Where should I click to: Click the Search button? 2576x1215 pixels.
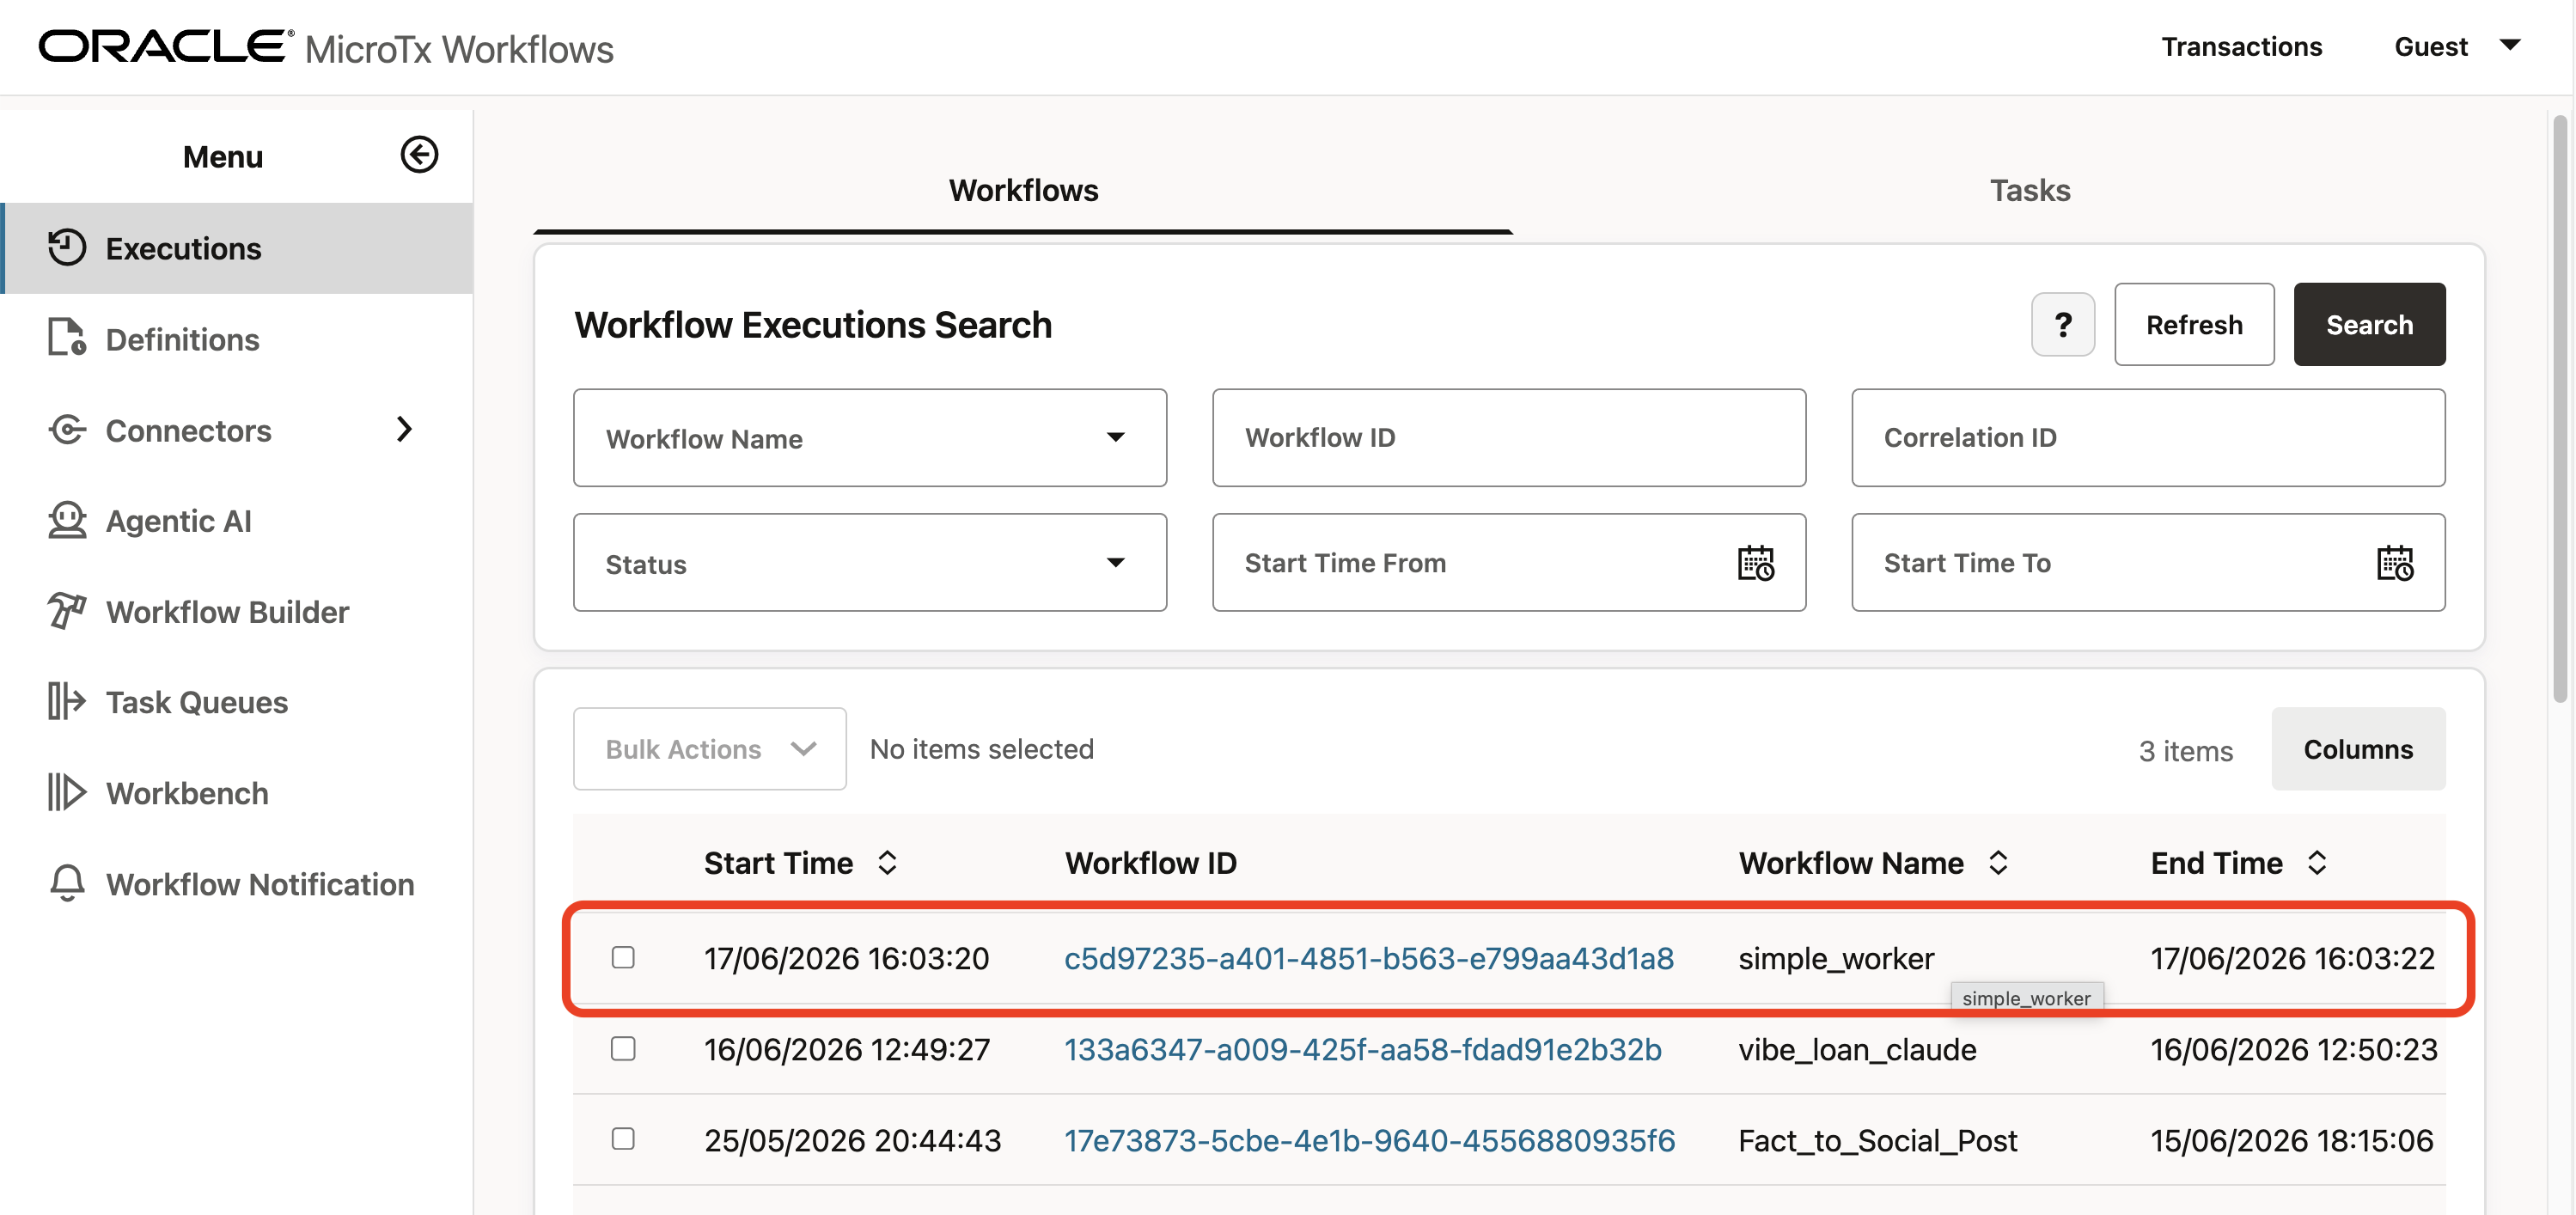[2369, 324]
